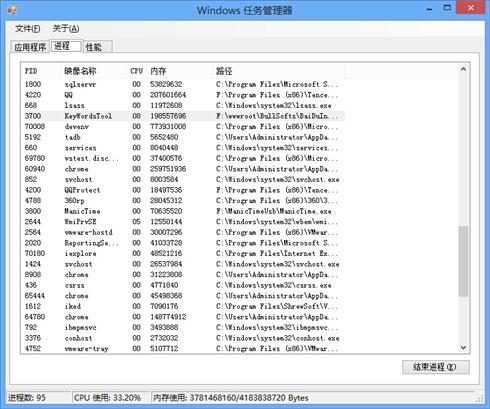The width and height of the screenshot is (490, 409).
Task: Click the 结束进程 button
Action: tap(436, 367)
